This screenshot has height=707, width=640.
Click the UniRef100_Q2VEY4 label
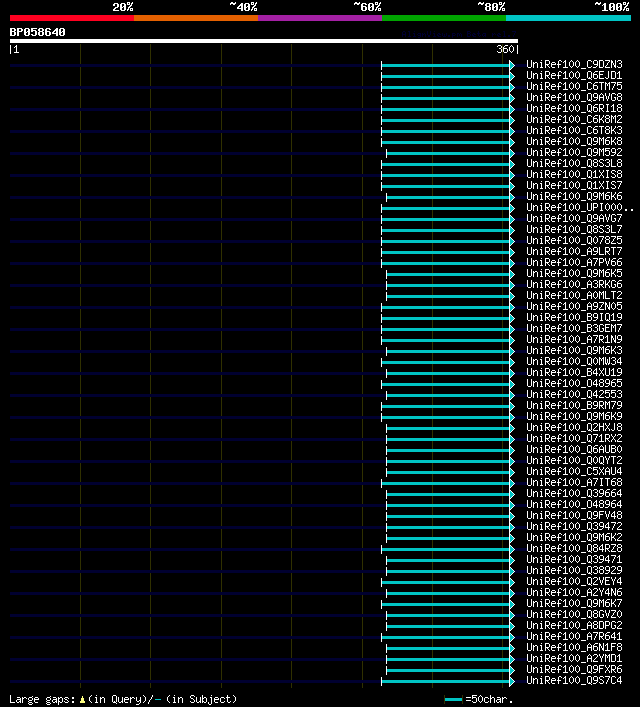tap(574, 582)
